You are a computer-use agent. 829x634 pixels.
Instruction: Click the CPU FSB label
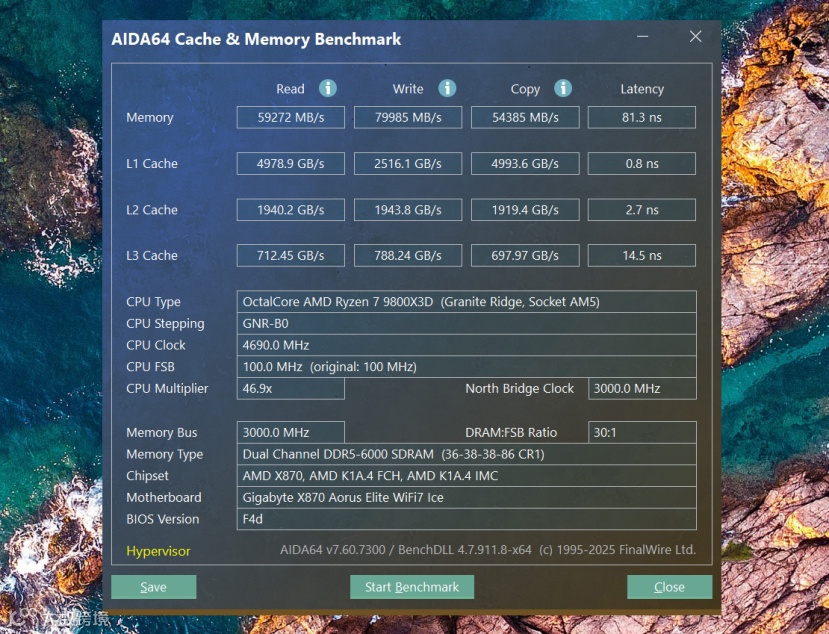point(150,366)
